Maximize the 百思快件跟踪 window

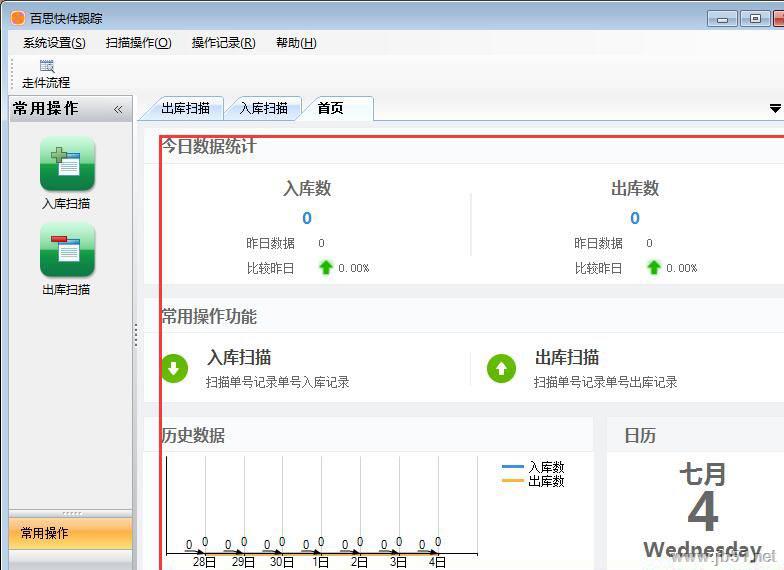pos(756,19)
